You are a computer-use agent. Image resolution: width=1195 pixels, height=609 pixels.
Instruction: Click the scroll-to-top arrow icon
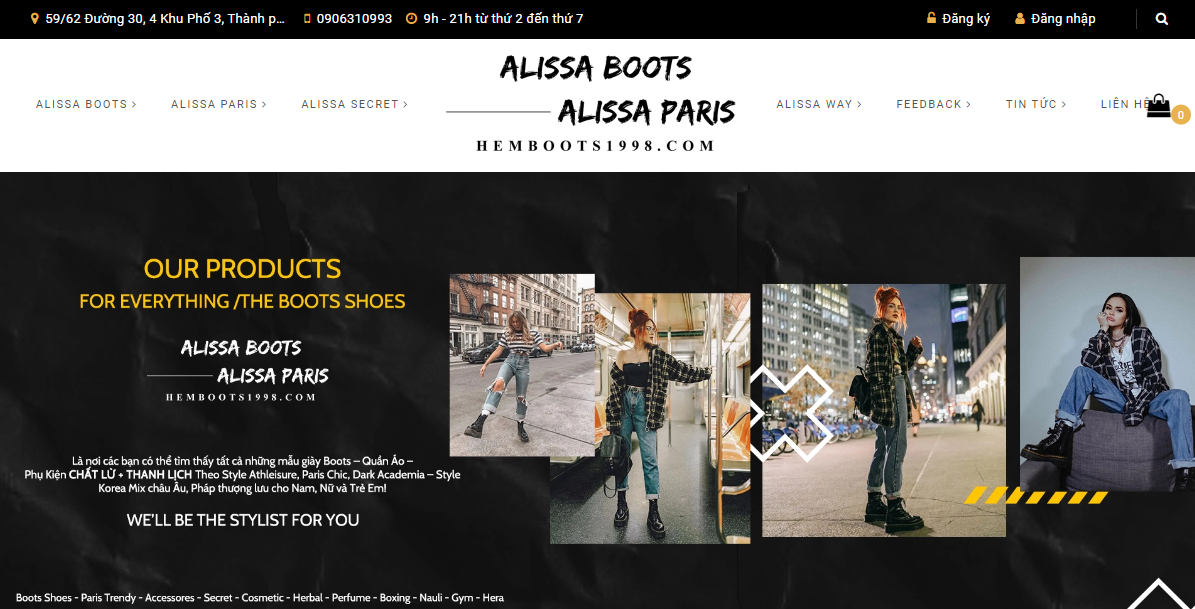(x=1158, y=595)
